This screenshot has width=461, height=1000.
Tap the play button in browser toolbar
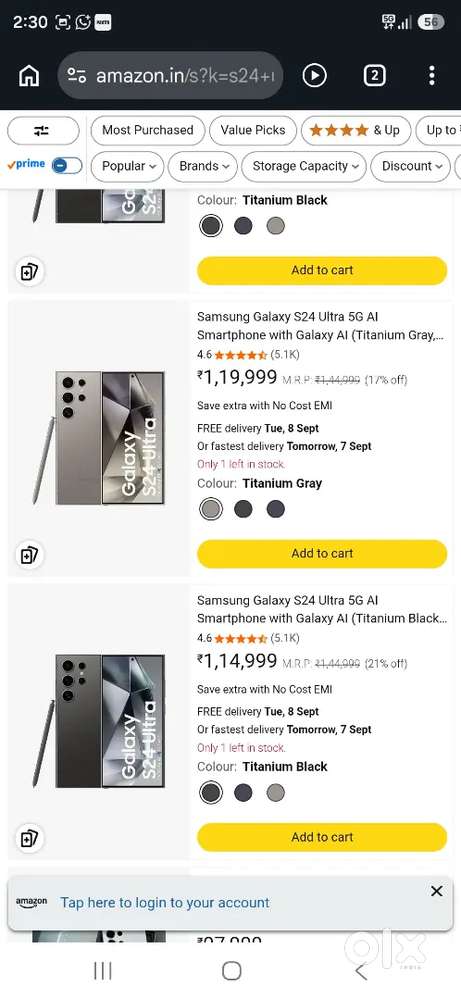point(314,76)
